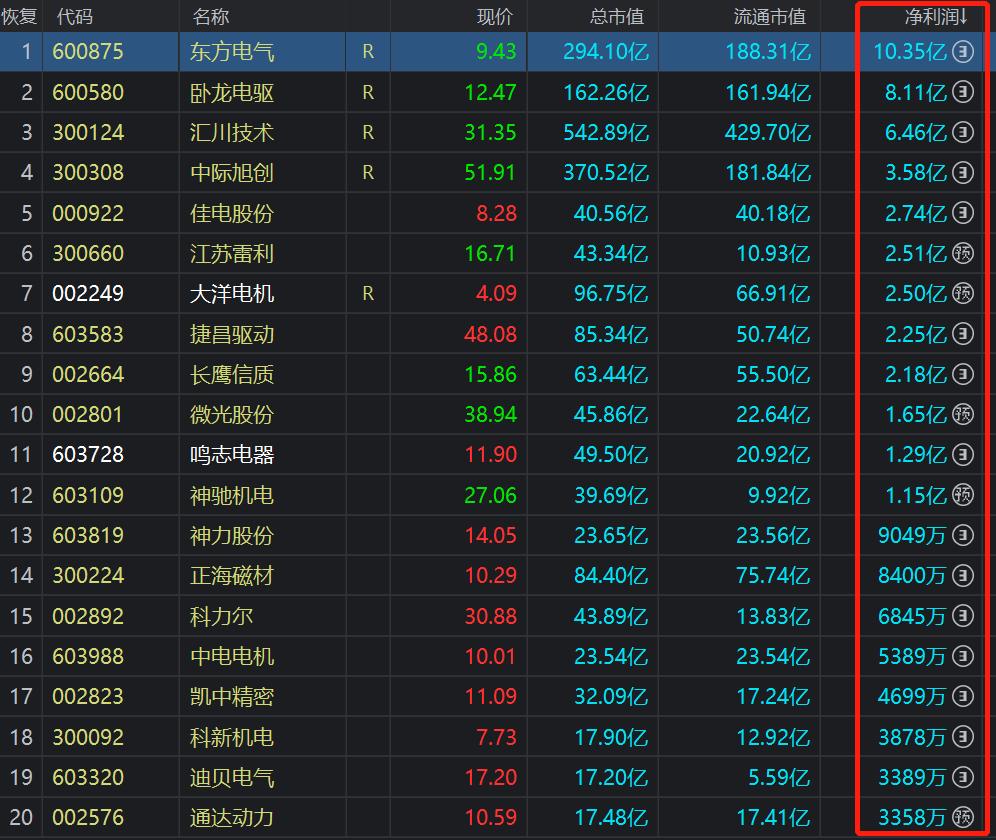Click the R margin marker for 卧龙电驱
The width and height of the screenshot is (996, 840).
[368, 92]
